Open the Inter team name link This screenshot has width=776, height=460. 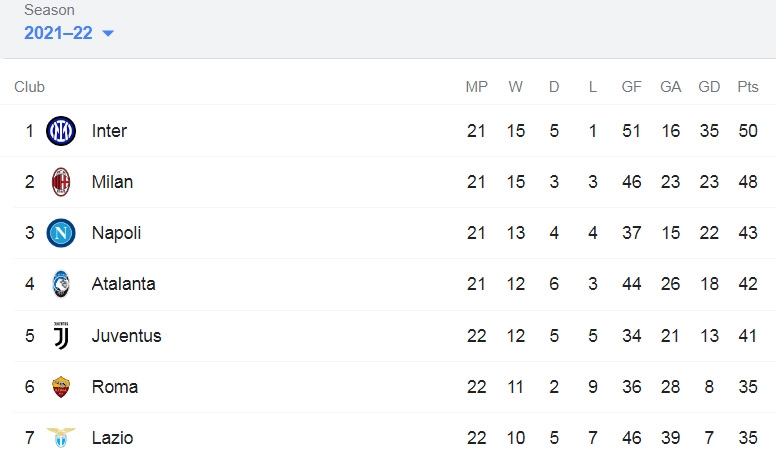(x=109, y=131)
